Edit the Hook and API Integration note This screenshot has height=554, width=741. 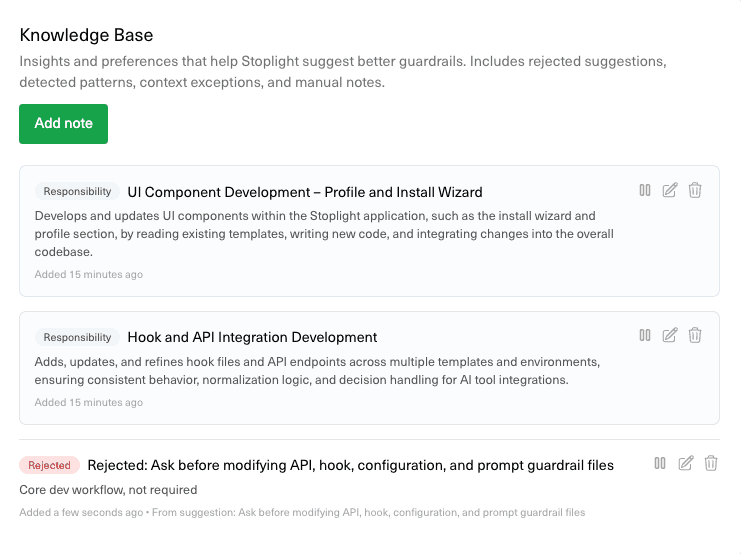(670, 335)
